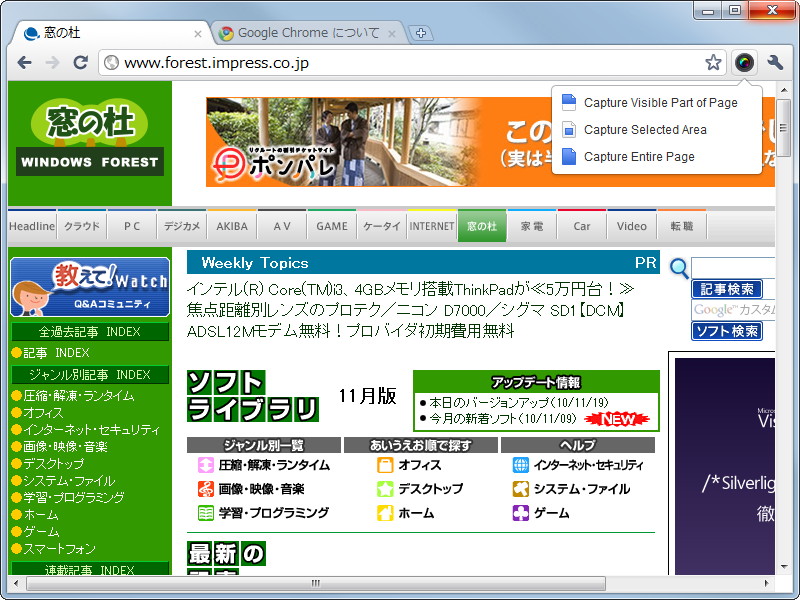Click the ADSL12Mモデム無料 topic link
This screenshot has height=600, width=800.
(x=350, y=331)
